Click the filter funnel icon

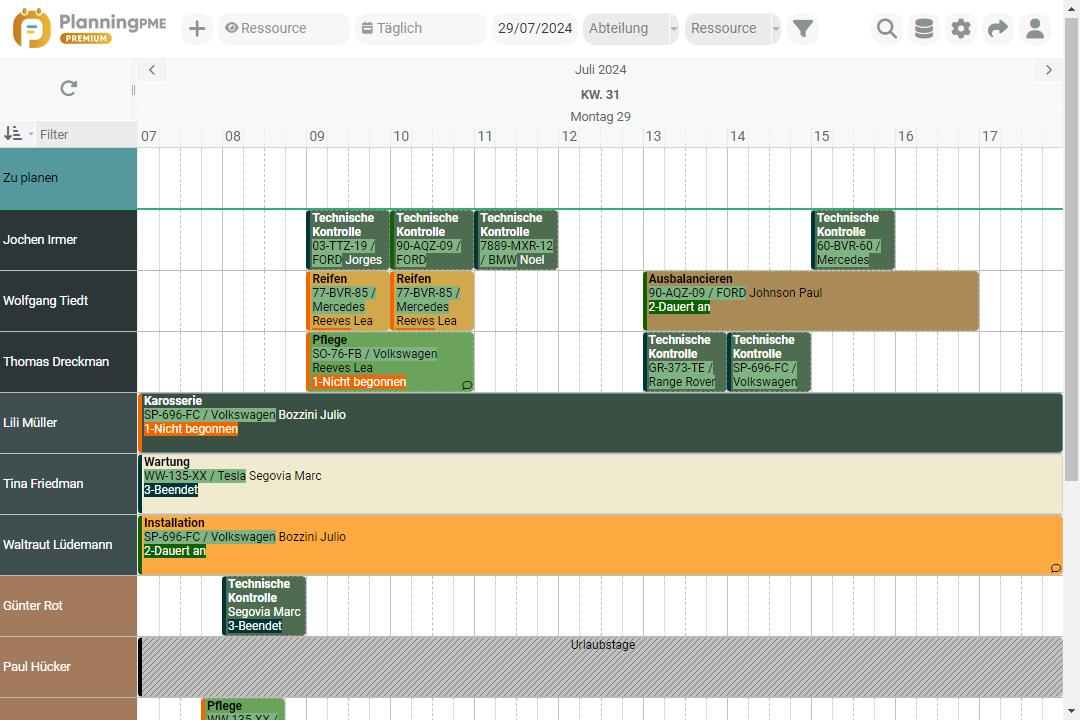coord(802,29)
